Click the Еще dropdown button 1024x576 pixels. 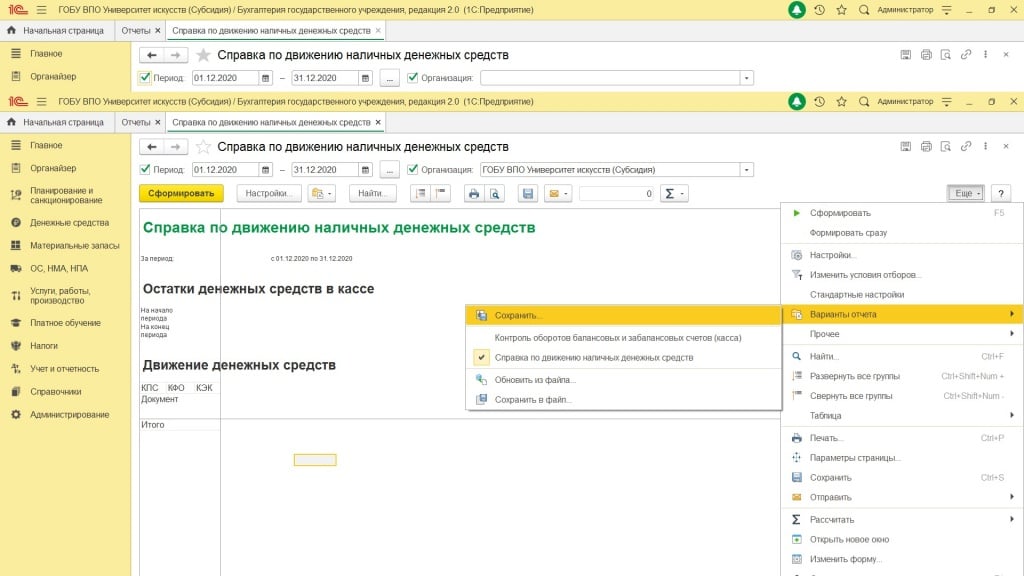[x=966, y=194]
